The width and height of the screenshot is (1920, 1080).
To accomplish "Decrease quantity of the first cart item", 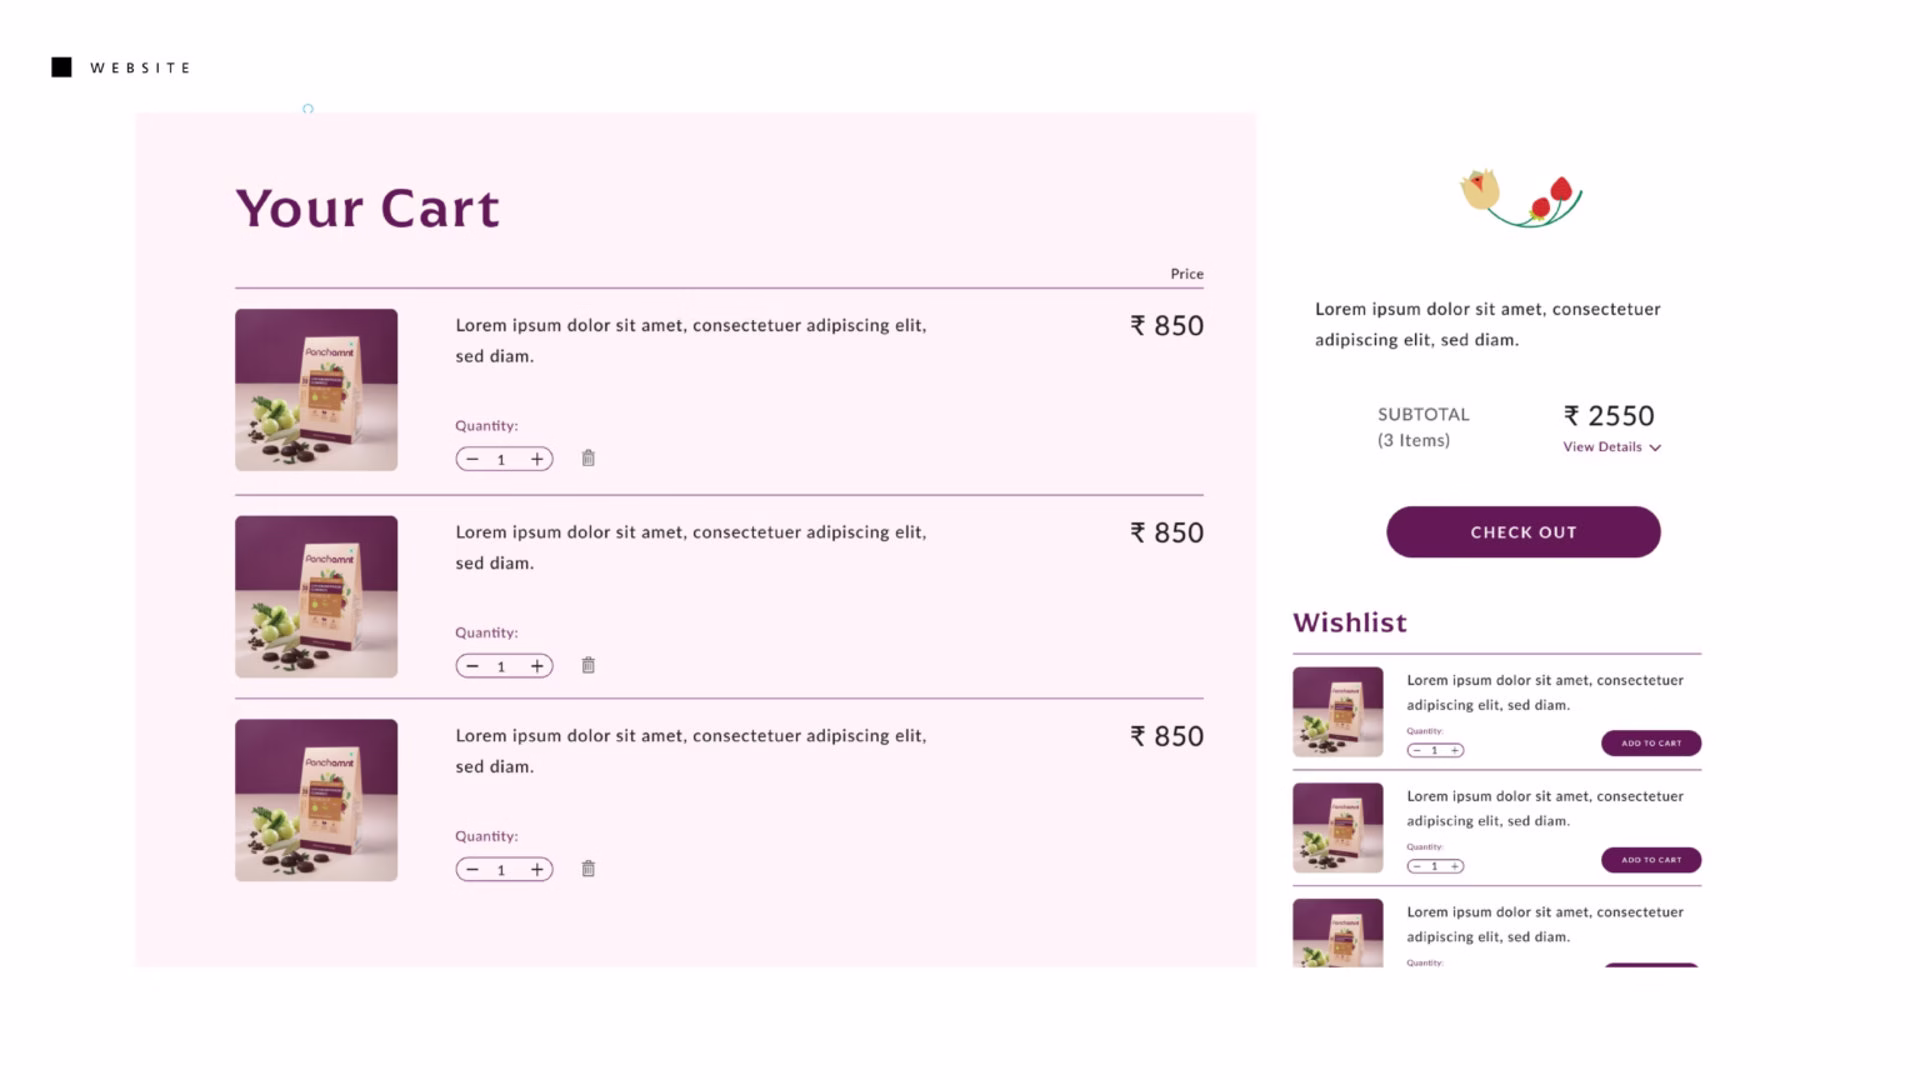I will coord(472,459).
